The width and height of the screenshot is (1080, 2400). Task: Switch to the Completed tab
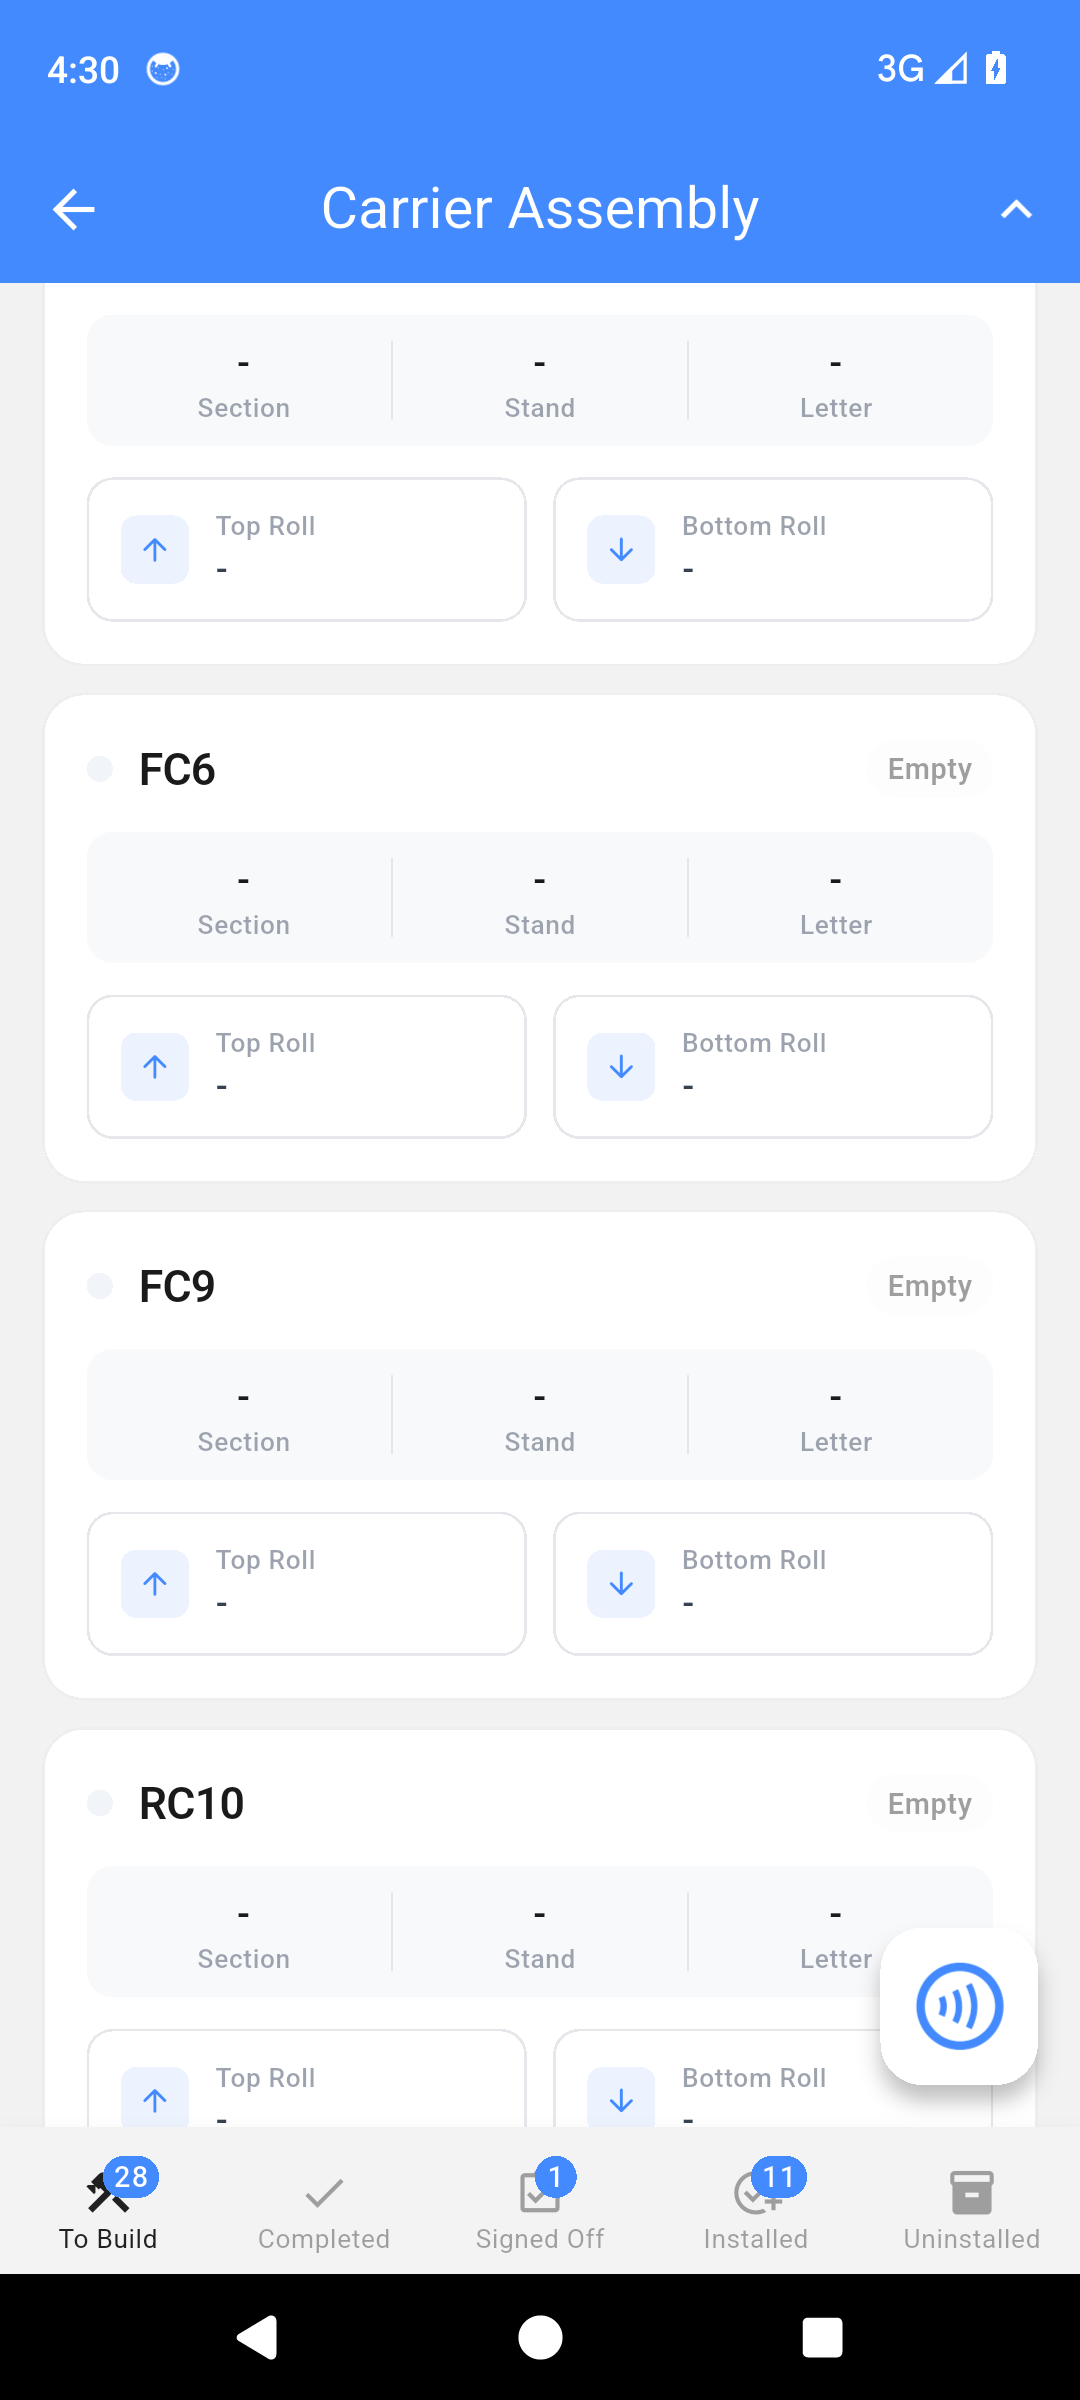324,2210
